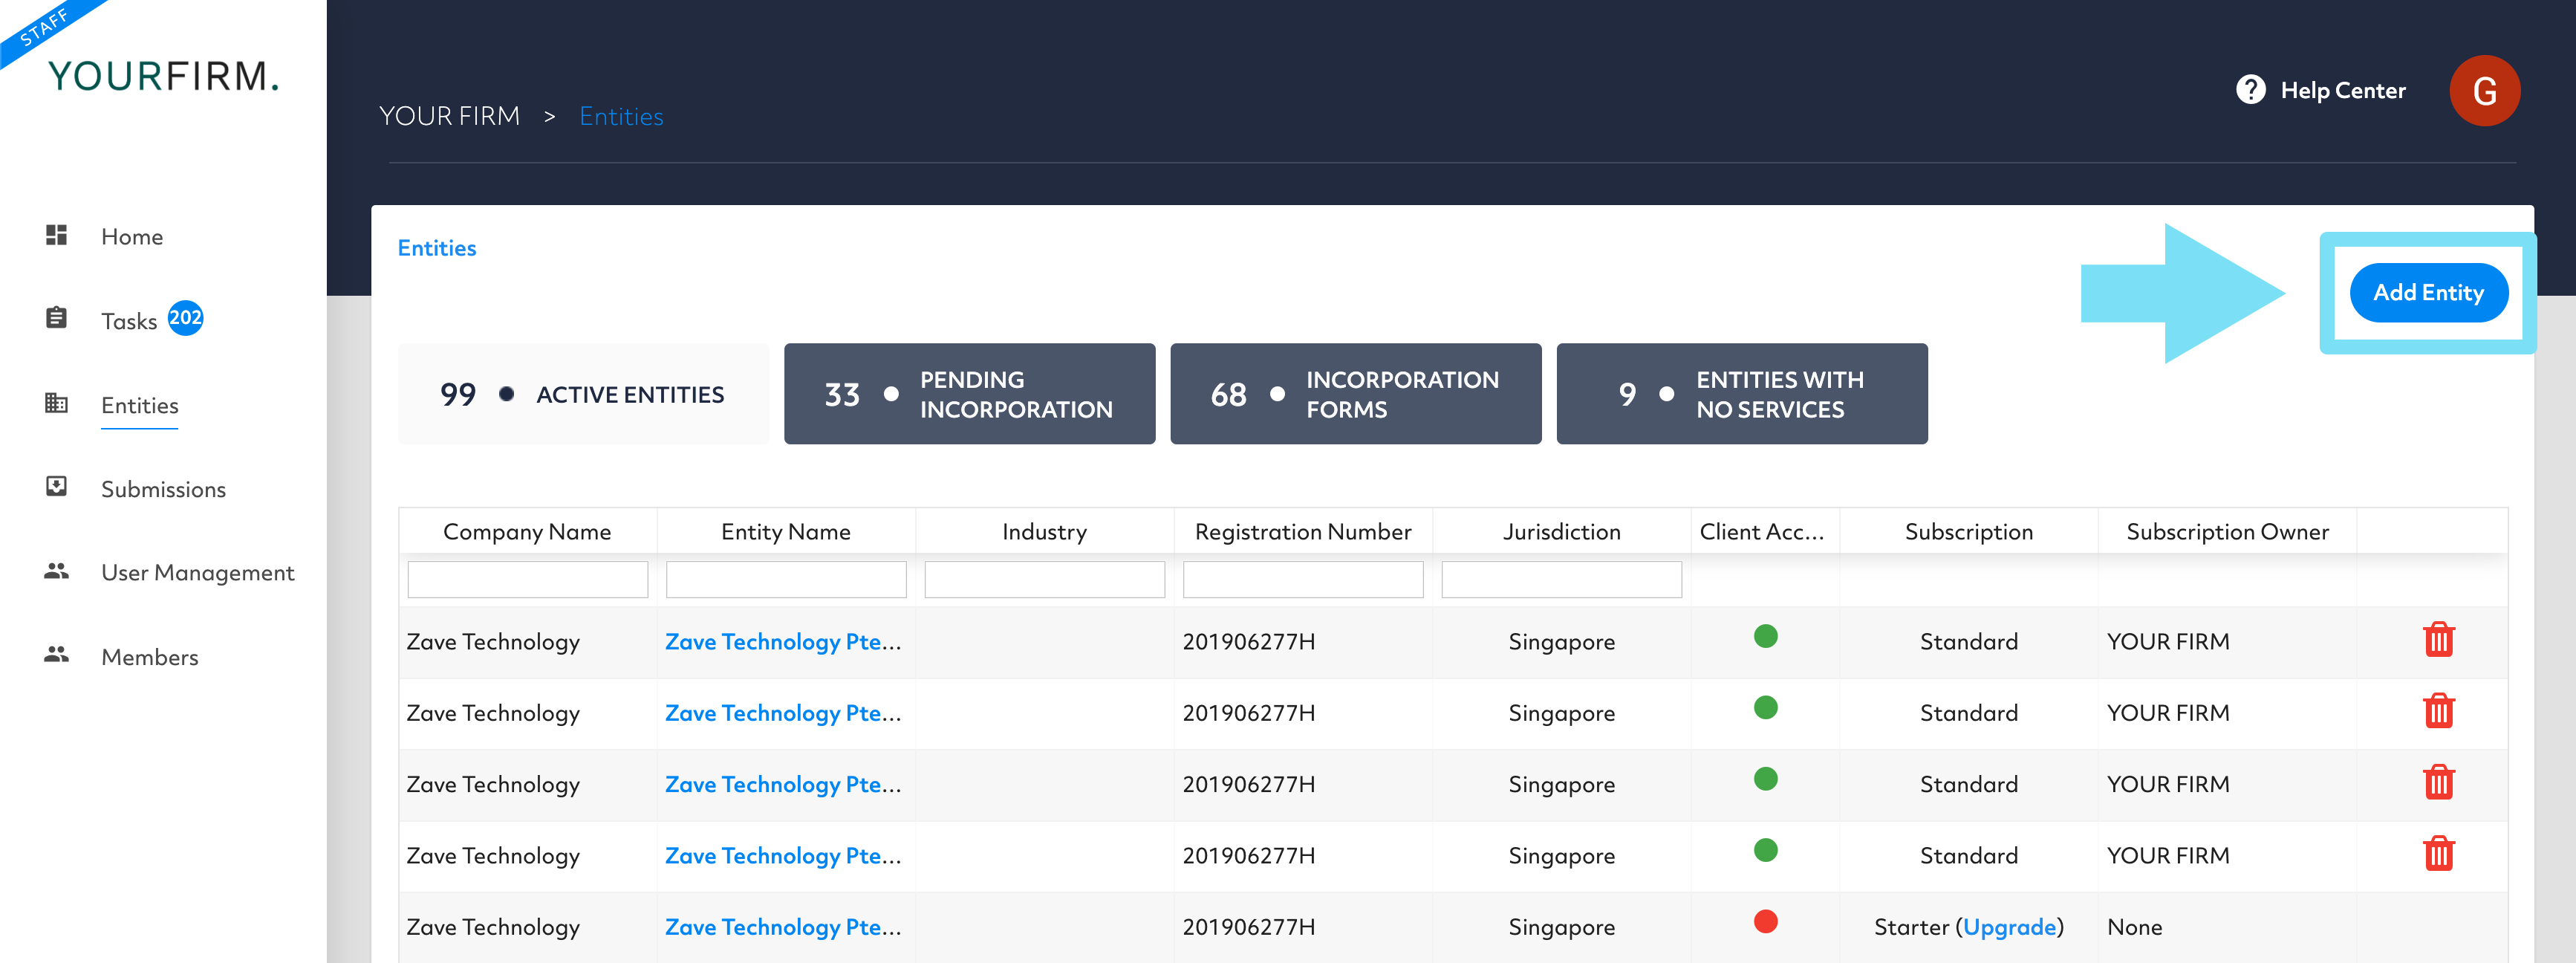Show Entities With No Services tab

pos(1741,394)
